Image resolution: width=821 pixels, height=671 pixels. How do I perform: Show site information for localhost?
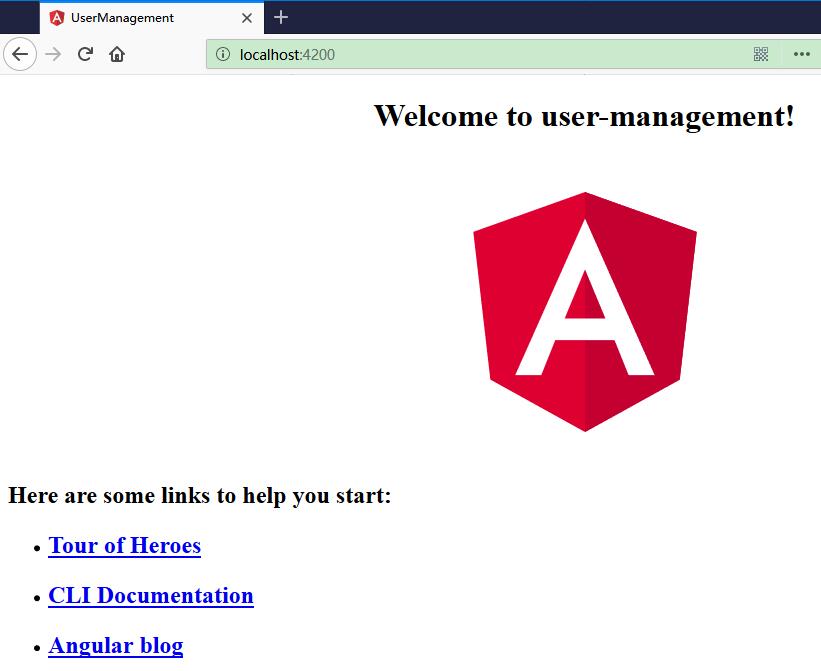click(x=223, y=54)
